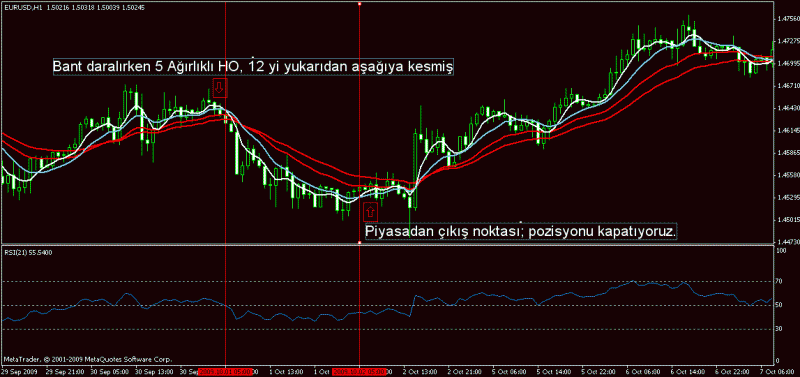Select the vertical line at 2009.10.02 05:00
The width and height of the screenshot is (800, 377).
coord(360,122)
